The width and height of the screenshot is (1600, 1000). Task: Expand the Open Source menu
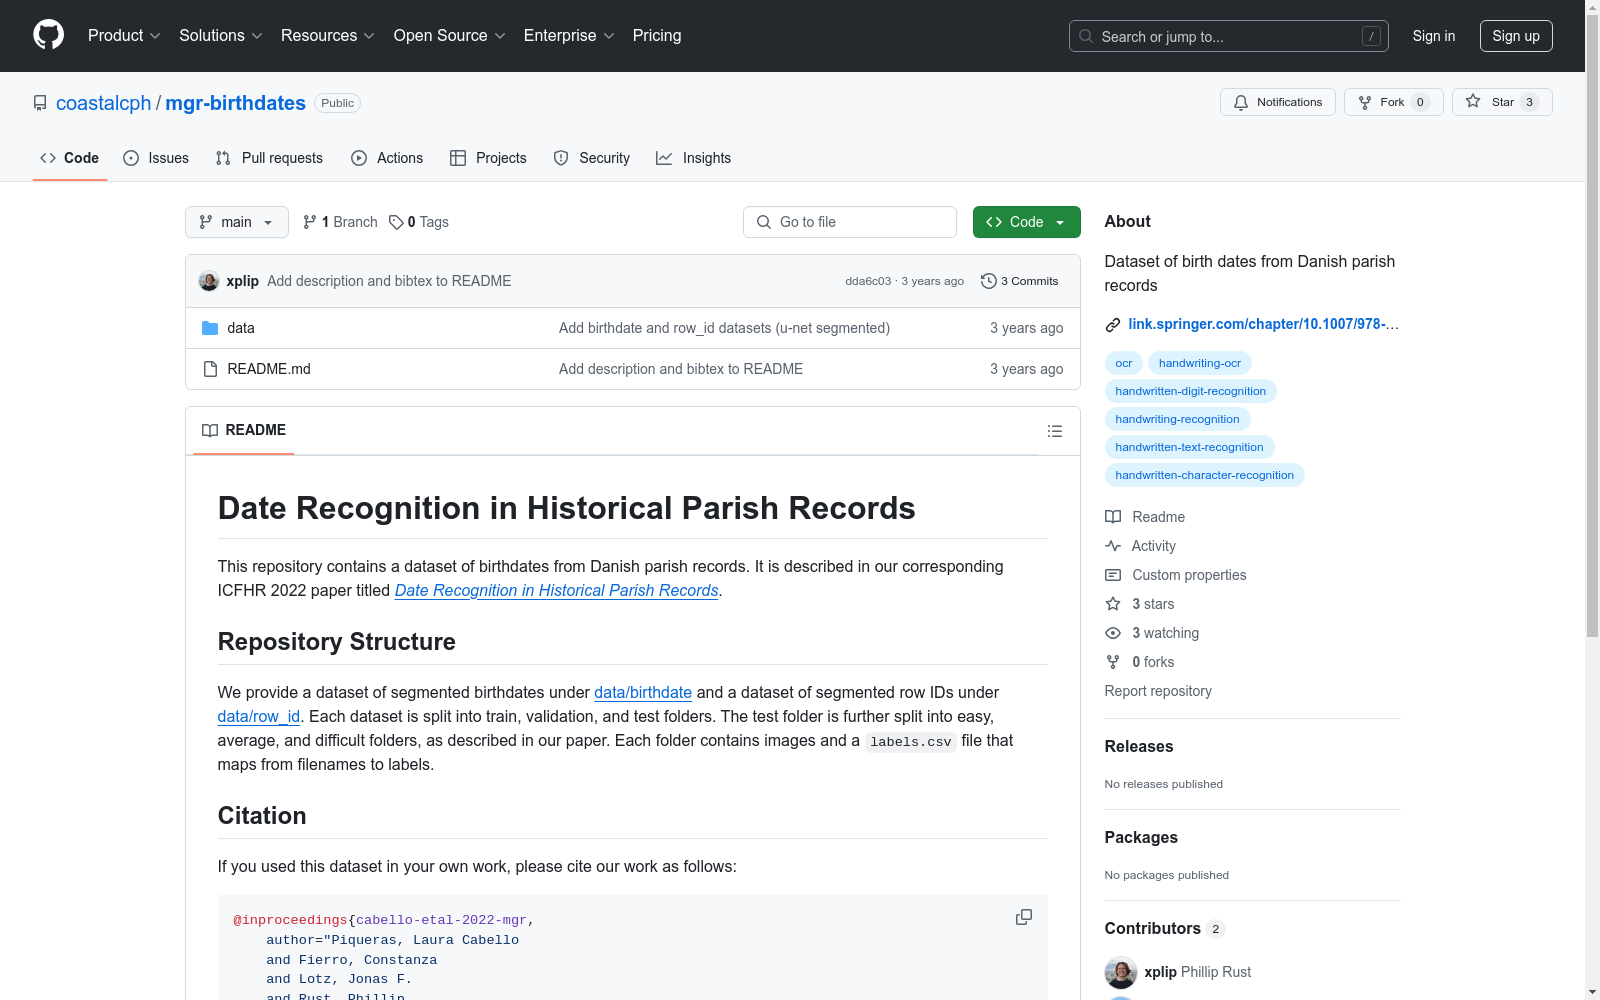[450, 36]
